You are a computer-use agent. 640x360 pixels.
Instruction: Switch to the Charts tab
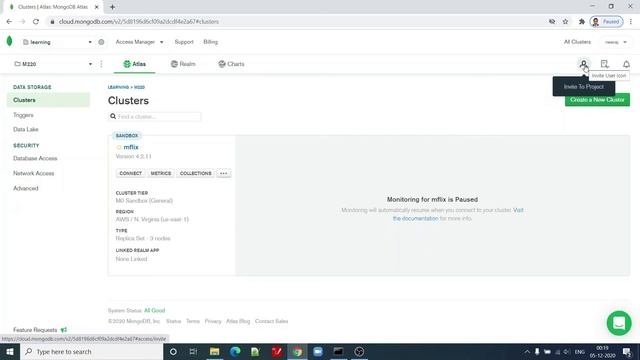click(x=231, y=64)
